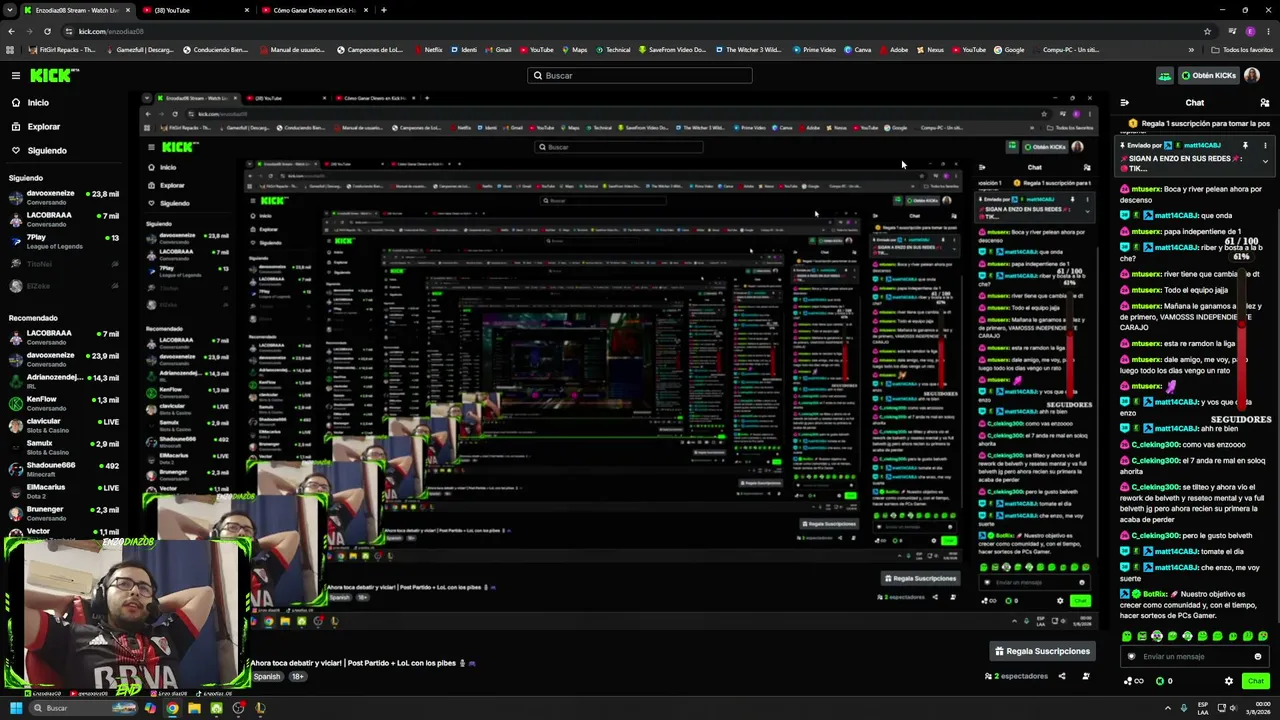Open Explorar in the sidebar
The width and height of the screenshot is (1280, 720).
pyautogui.click(x=44, y=127)
